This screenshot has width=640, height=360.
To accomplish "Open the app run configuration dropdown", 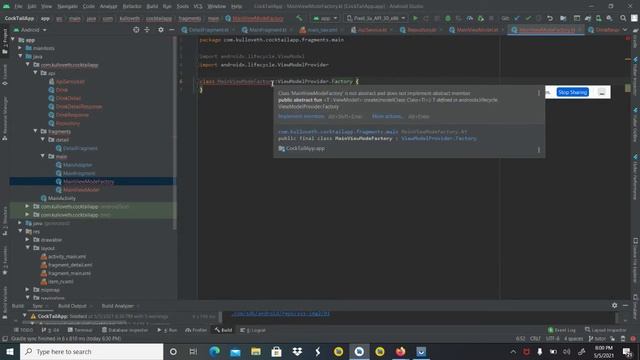I will click(x=325, y=18).
